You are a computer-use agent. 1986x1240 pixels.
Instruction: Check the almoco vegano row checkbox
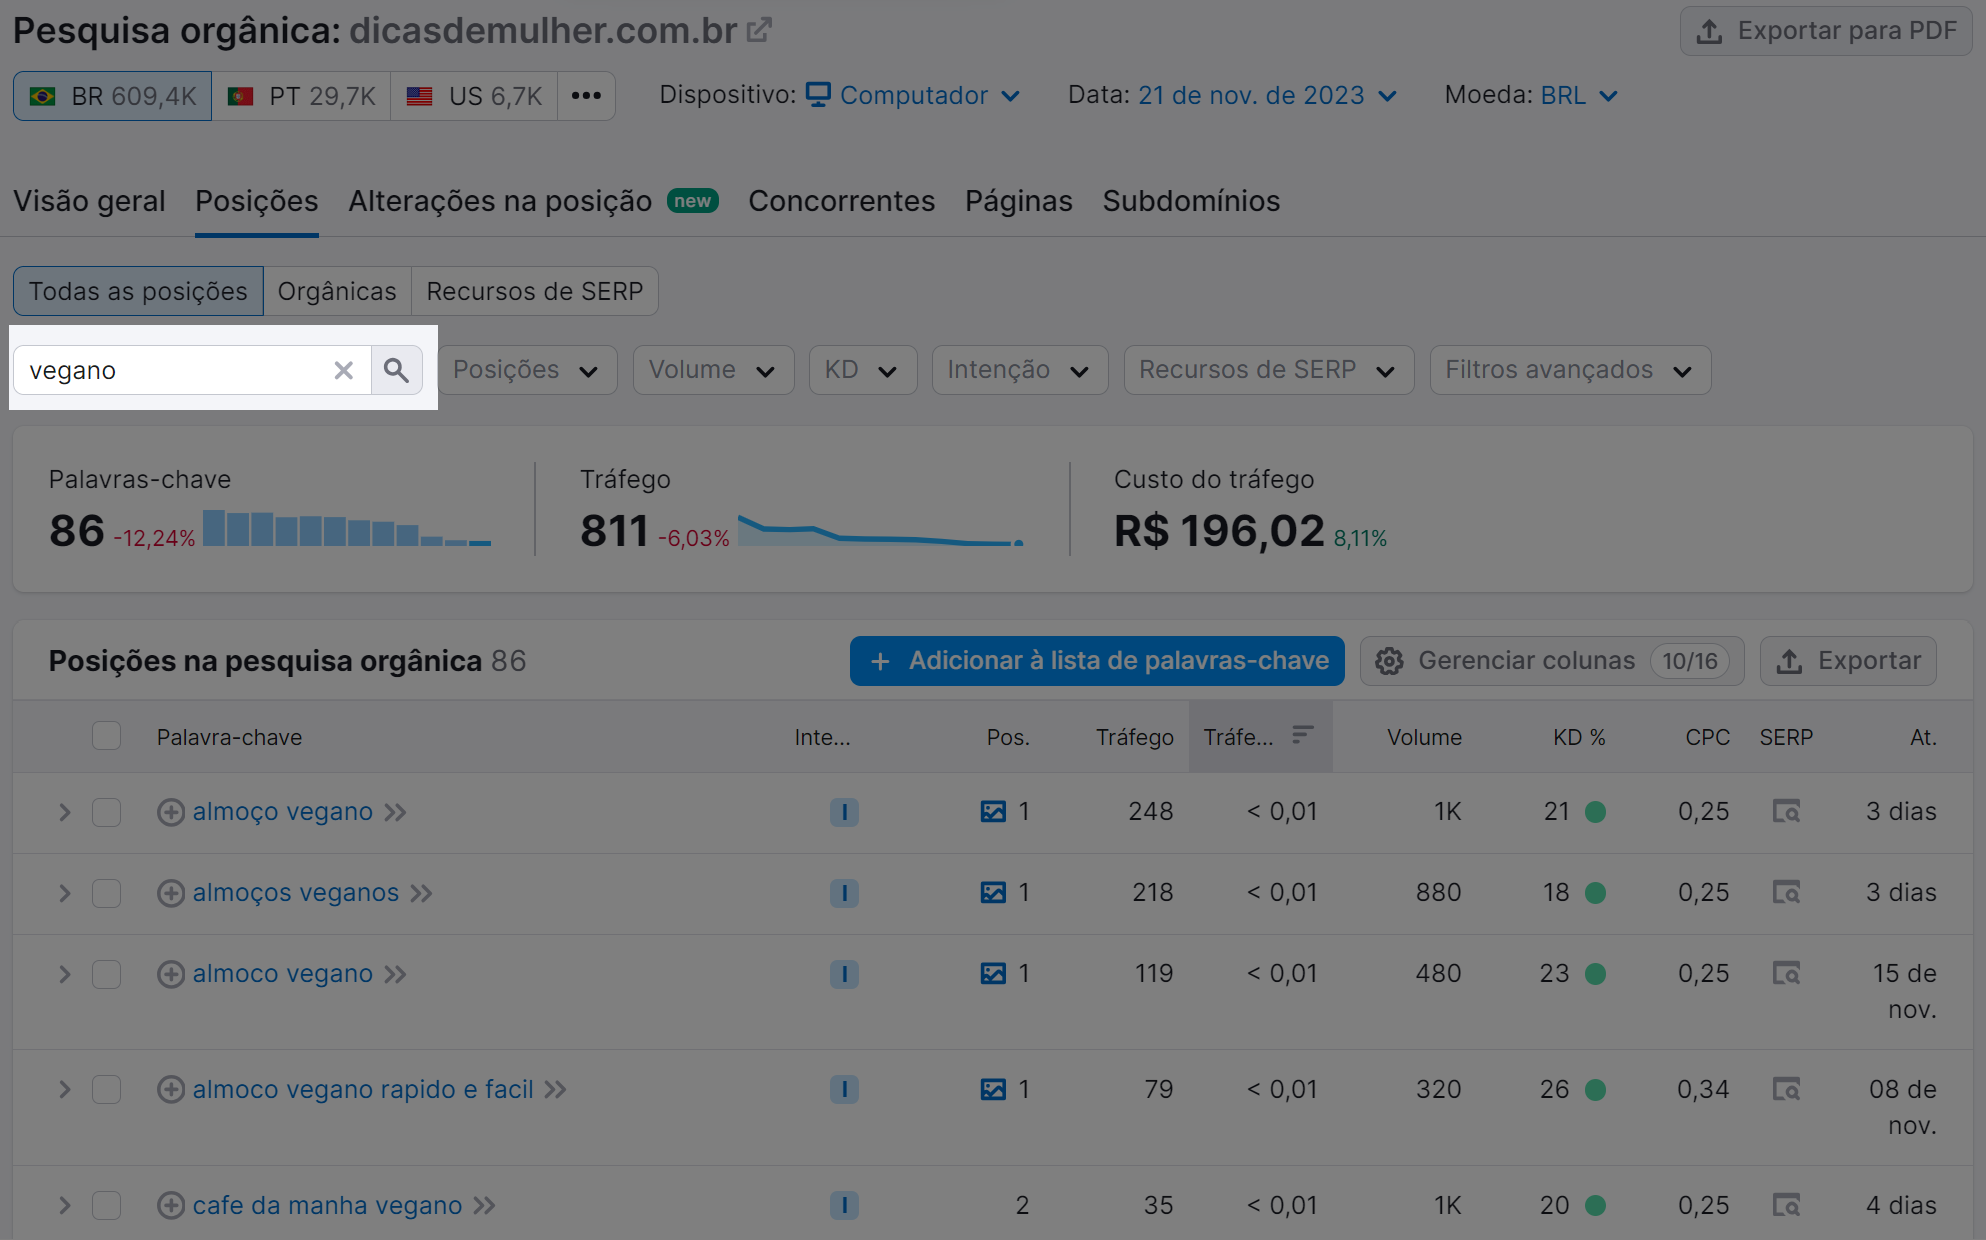tap(106, 974)
